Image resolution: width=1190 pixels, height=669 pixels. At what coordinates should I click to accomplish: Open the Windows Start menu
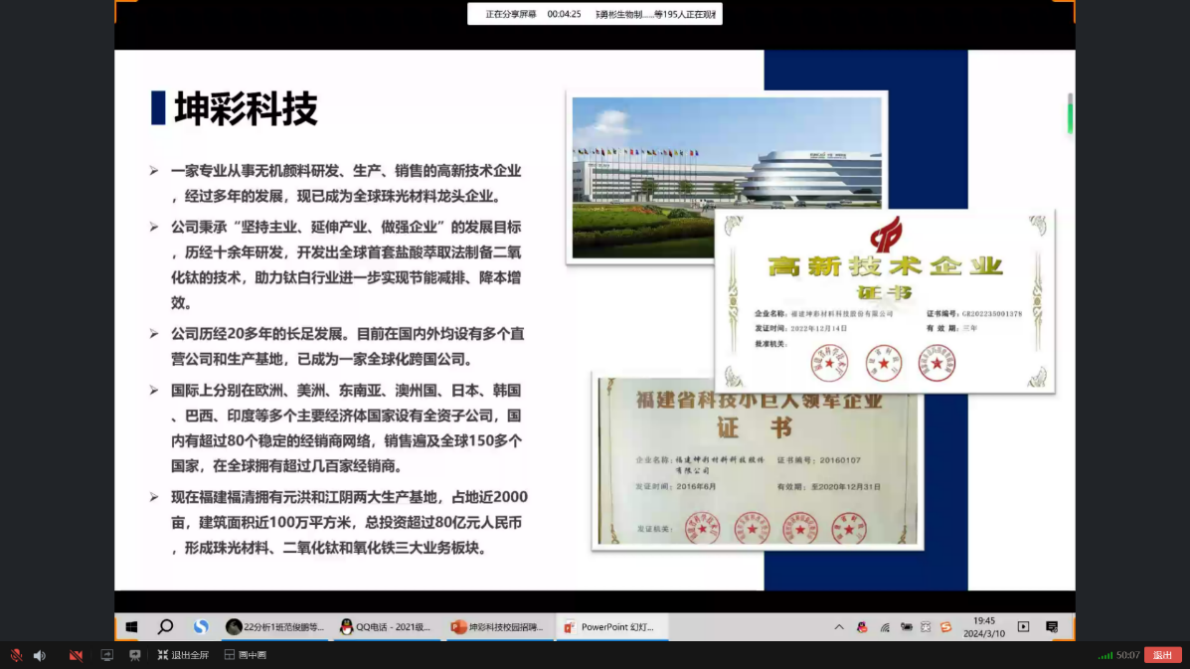pos(131,627)
